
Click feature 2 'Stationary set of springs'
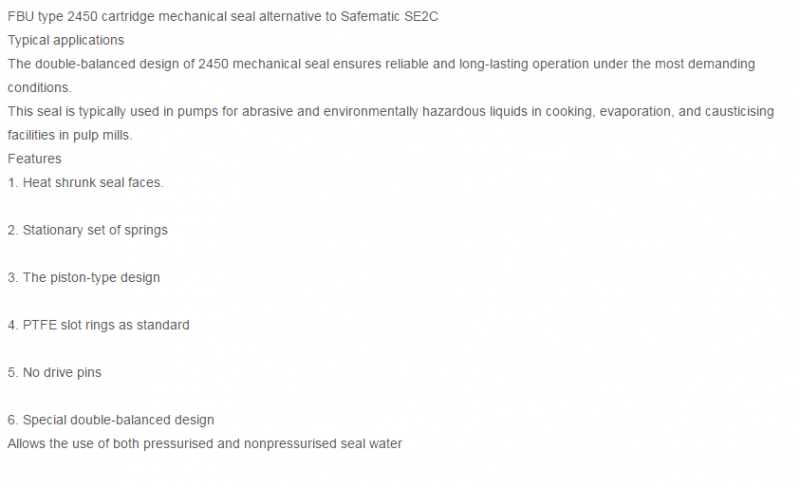(x=87, y=230)
